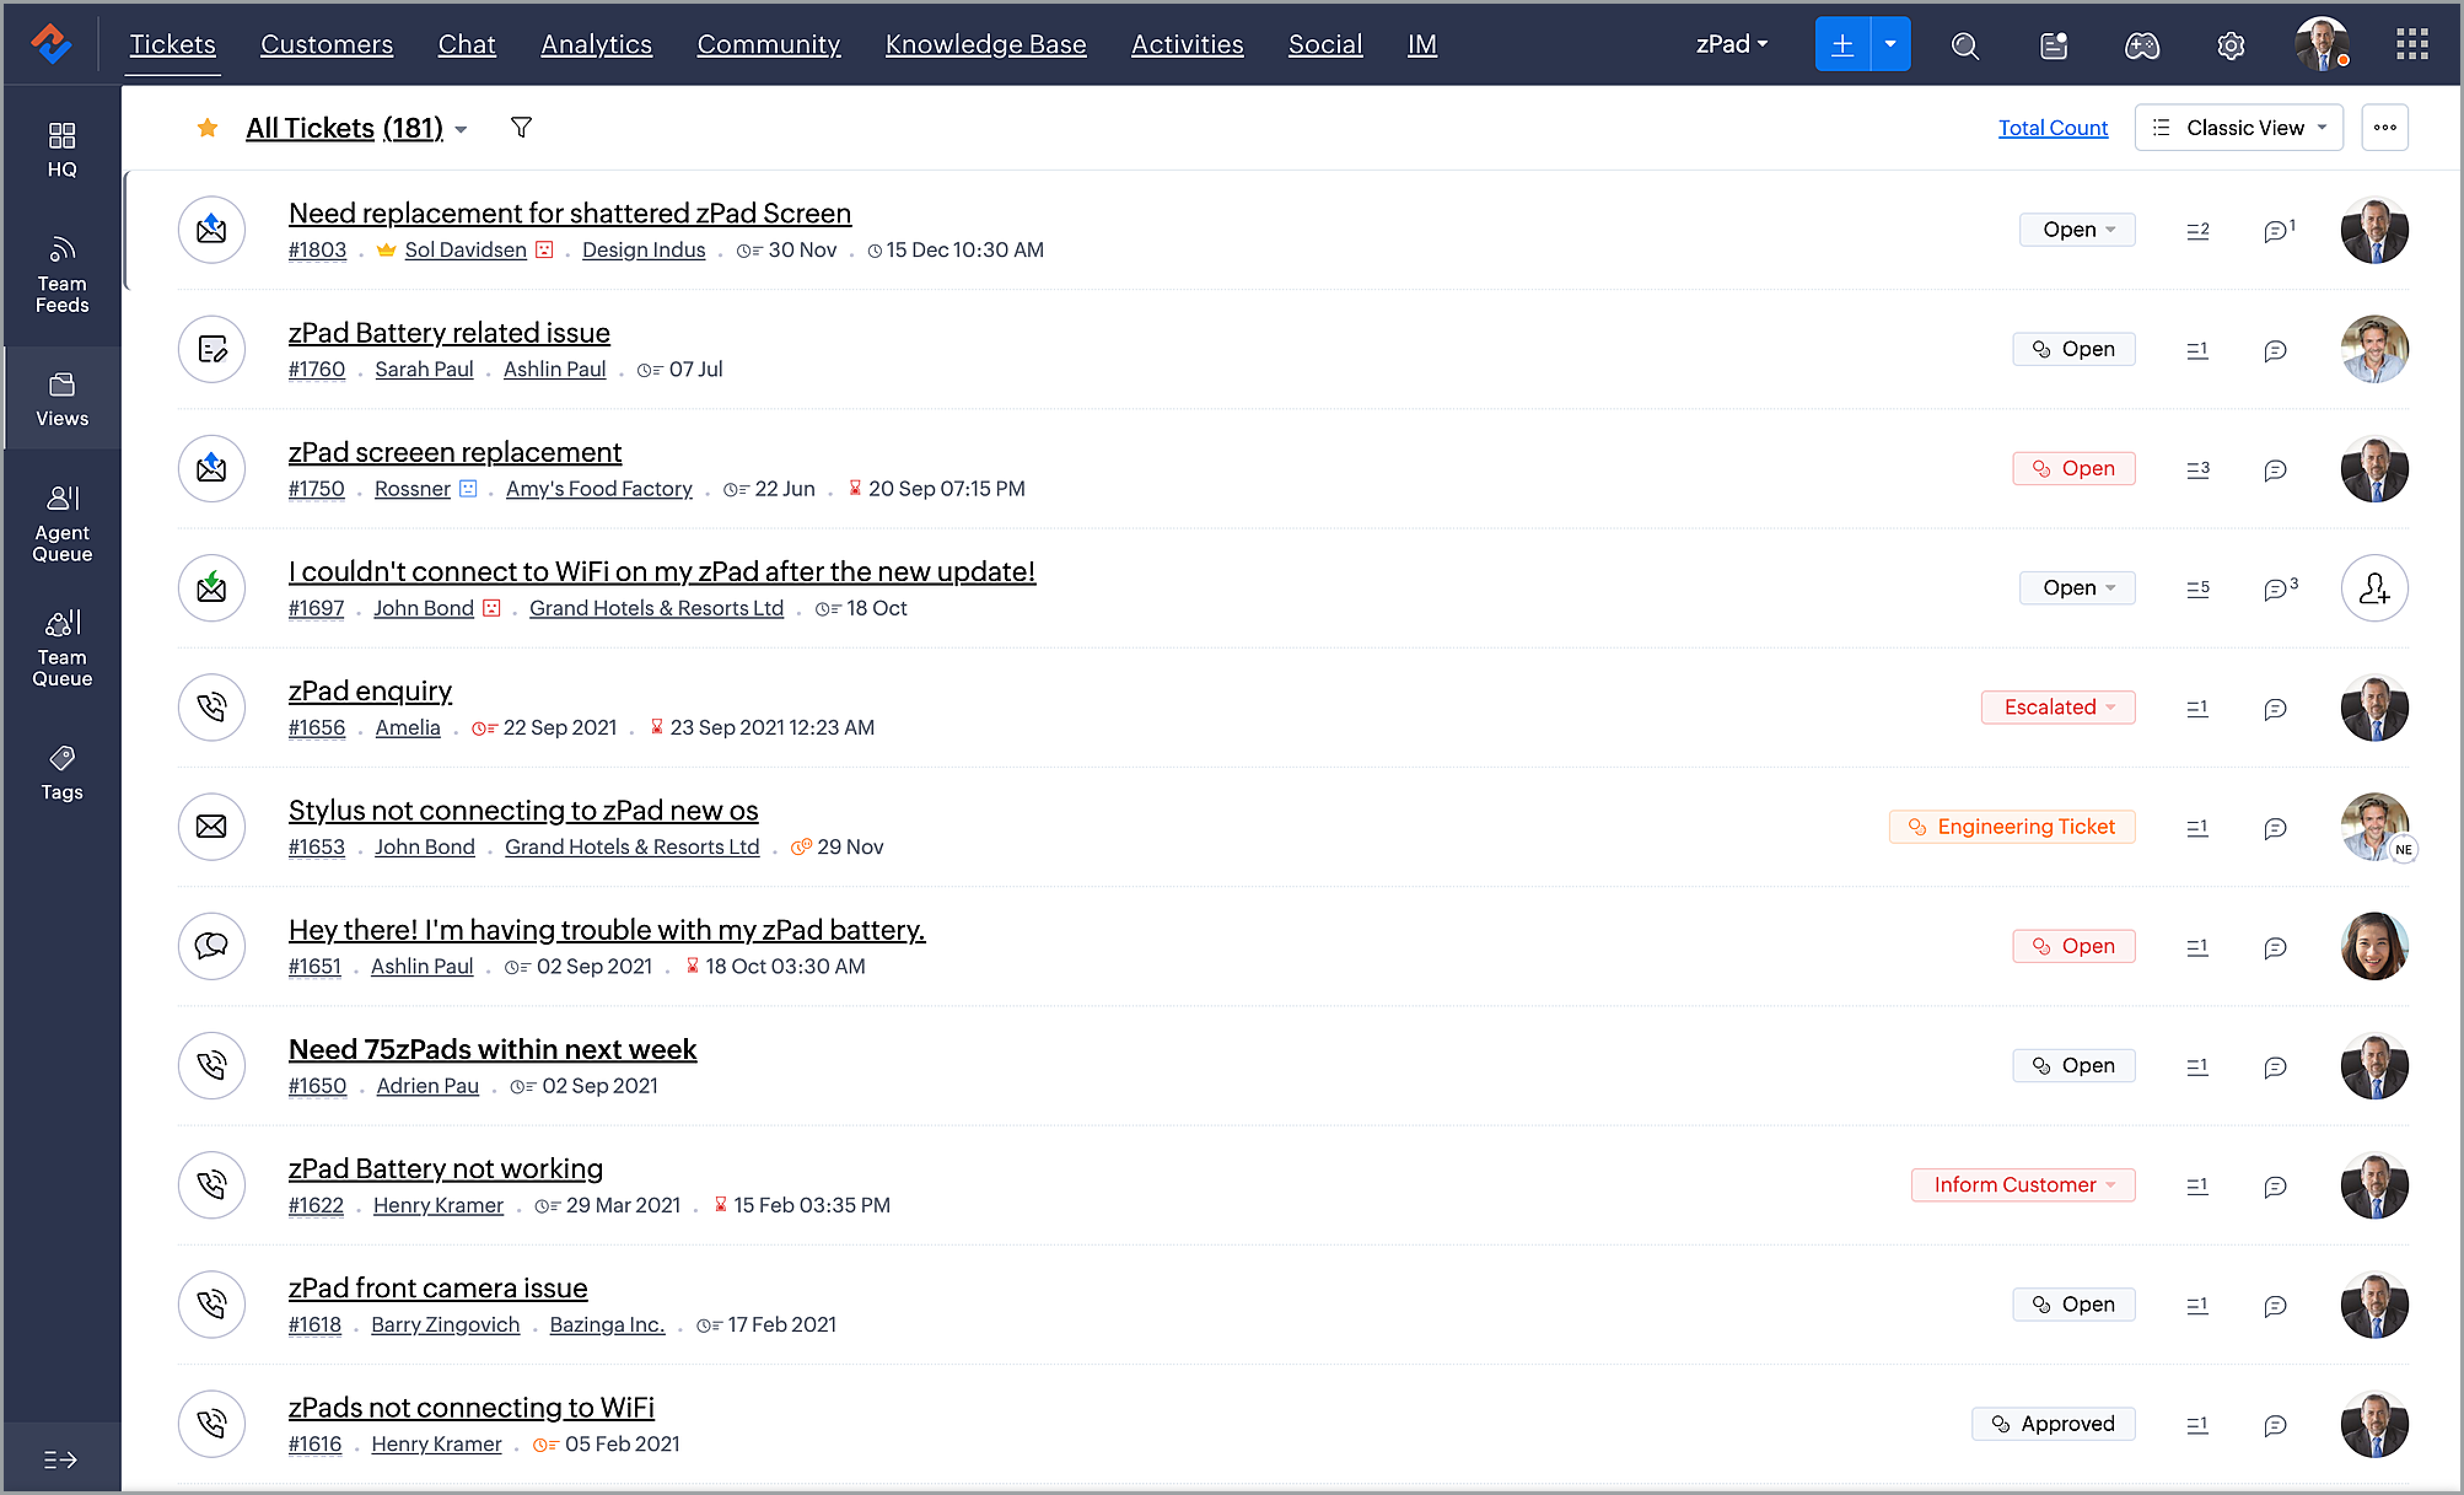The image size is (2464, 1495).
Task: Click the Total Count link
Action: pyautogui.click(x=2052, y=128)
